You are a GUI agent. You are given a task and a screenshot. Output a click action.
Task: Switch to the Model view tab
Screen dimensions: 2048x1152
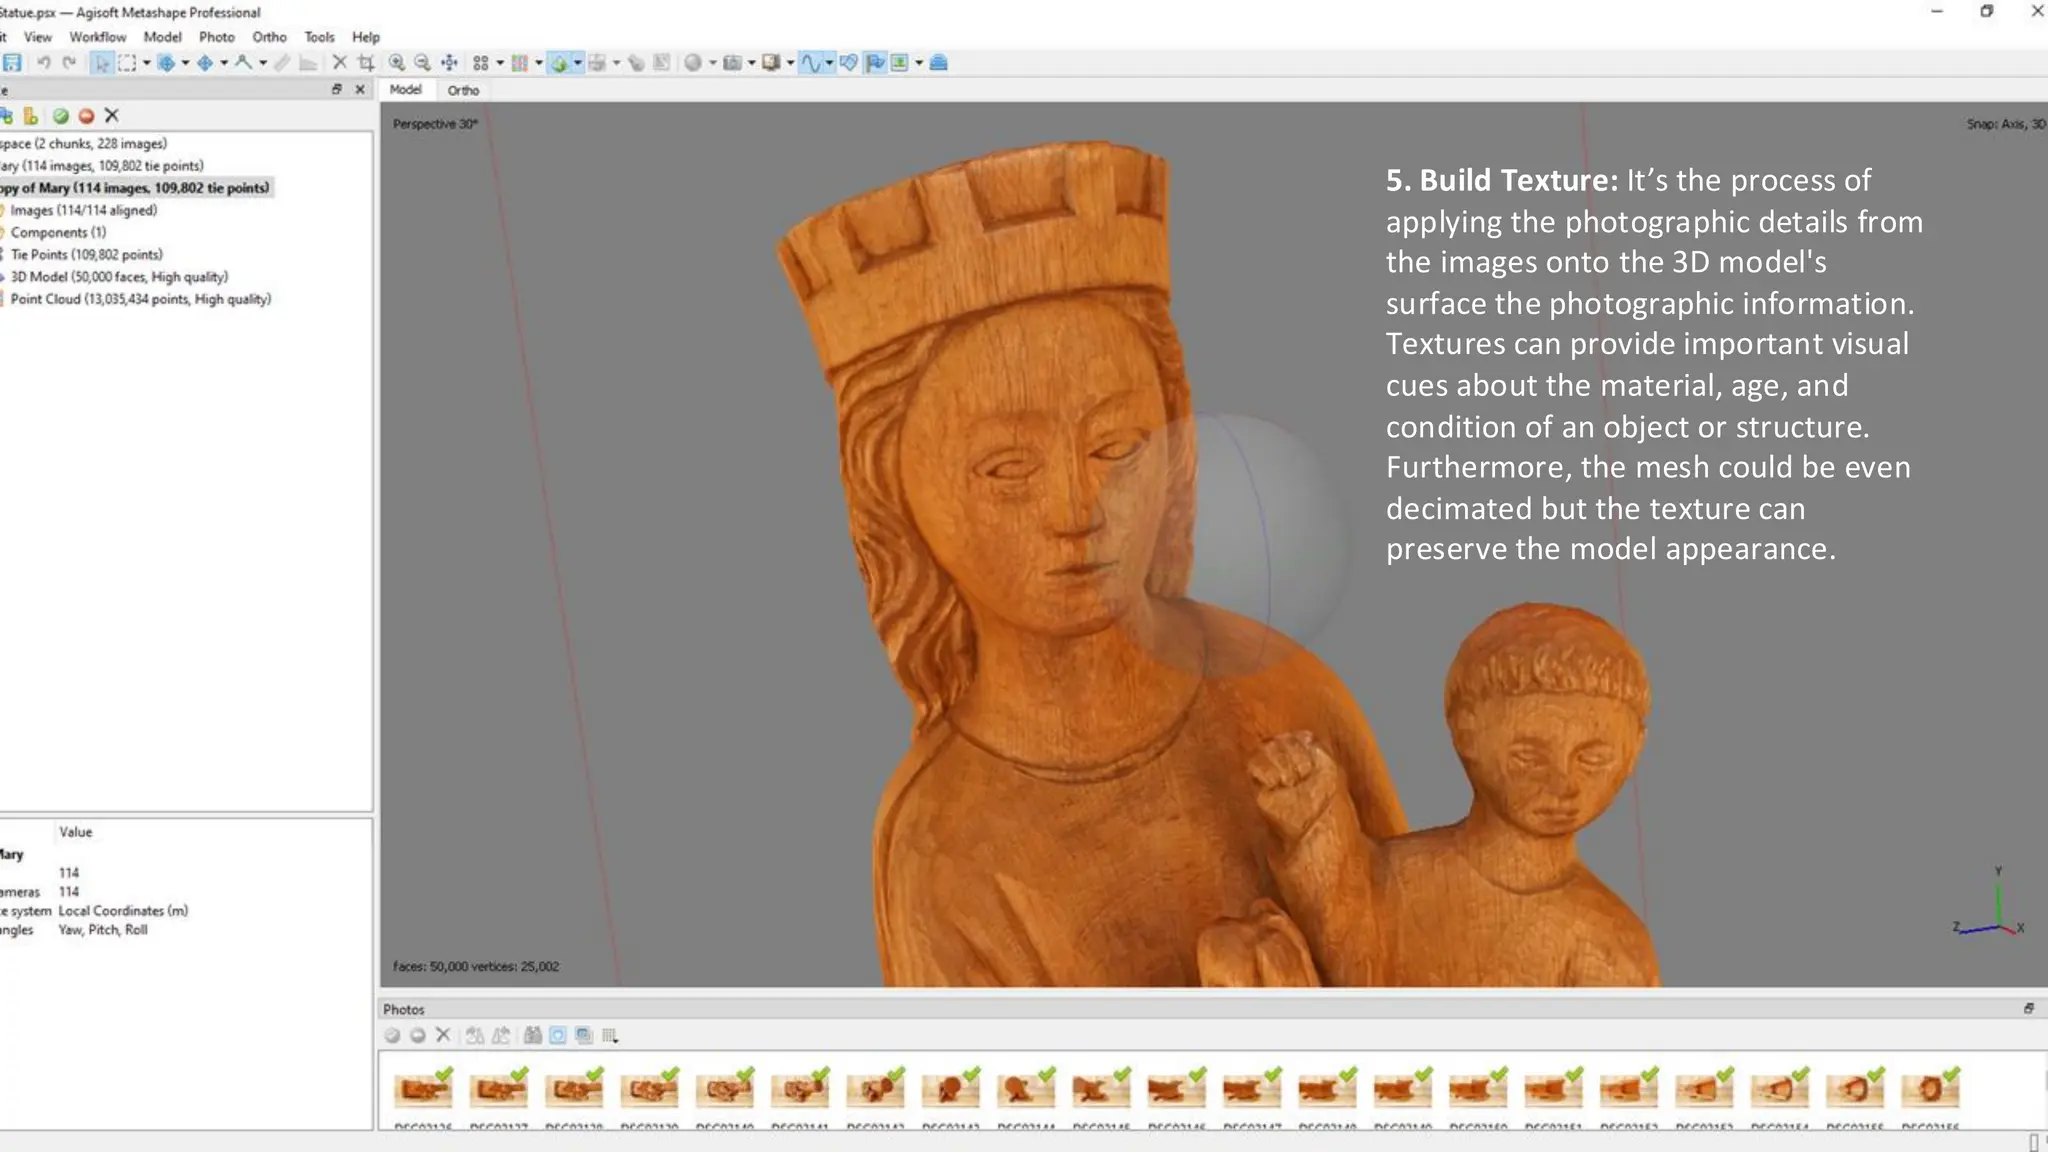click(405, 89)
